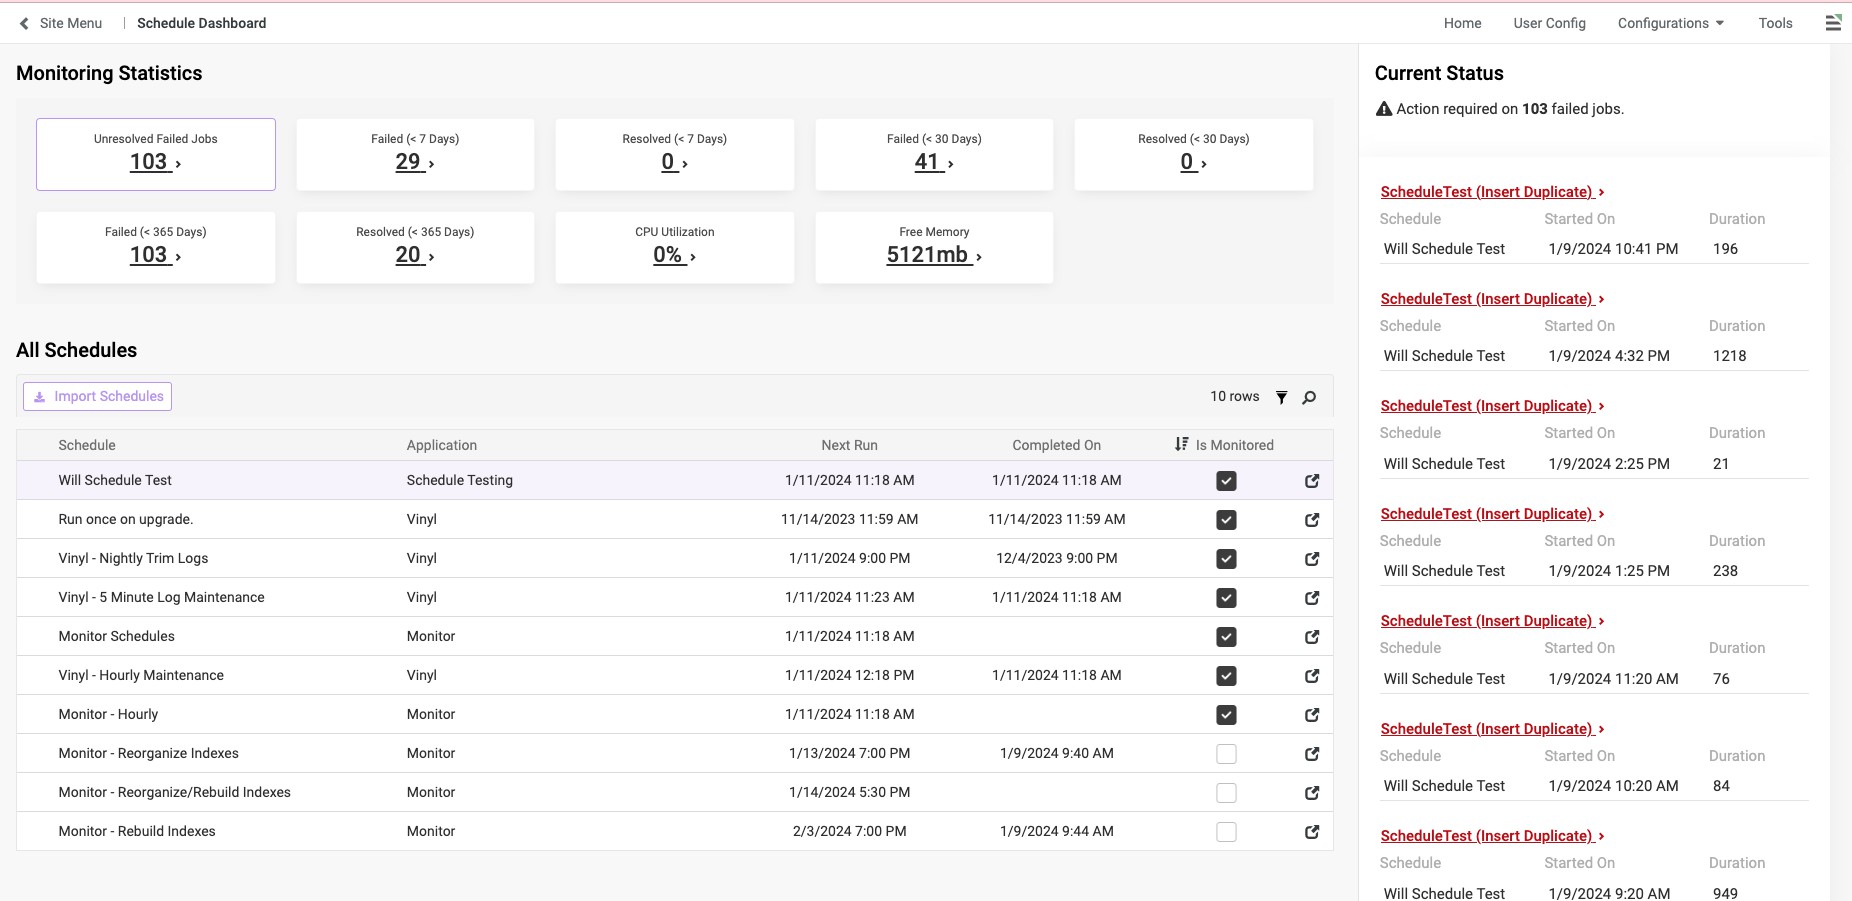Check Is Monitored for Monitor - Rebuild Indexes
Screen dimensions: 1852x901
pyautogui.click(x=1226, y=832)
